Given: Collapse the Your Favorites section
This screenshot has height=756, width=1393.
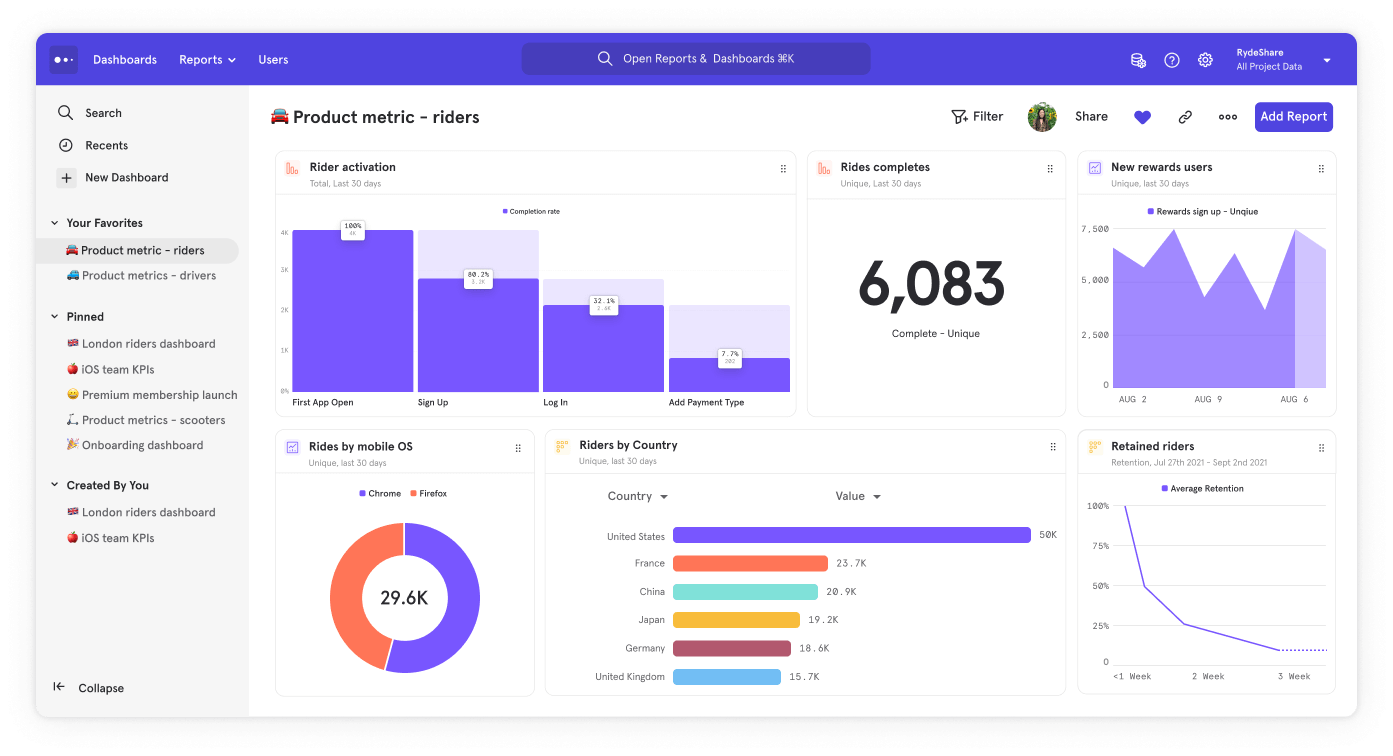Looking at the screenshot, I should pos(55,222).
